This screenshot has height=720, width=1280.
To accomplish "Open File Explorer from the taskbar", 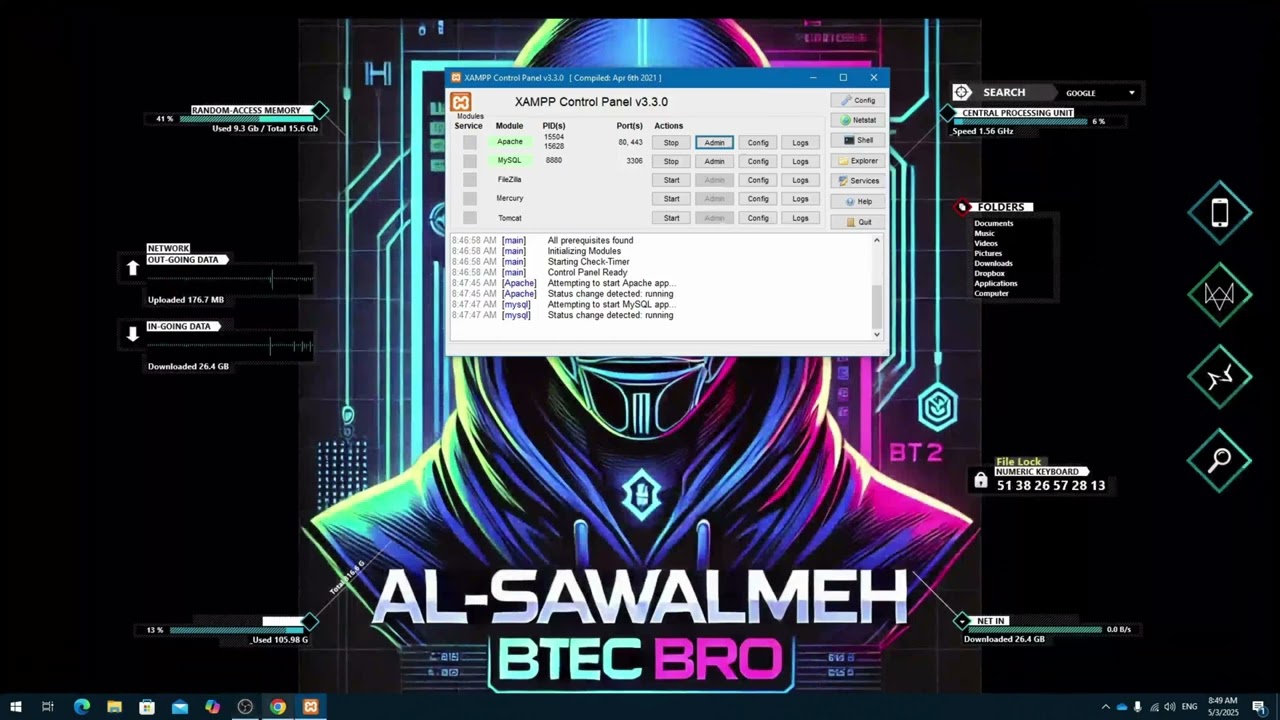I will tap(114, 707).
